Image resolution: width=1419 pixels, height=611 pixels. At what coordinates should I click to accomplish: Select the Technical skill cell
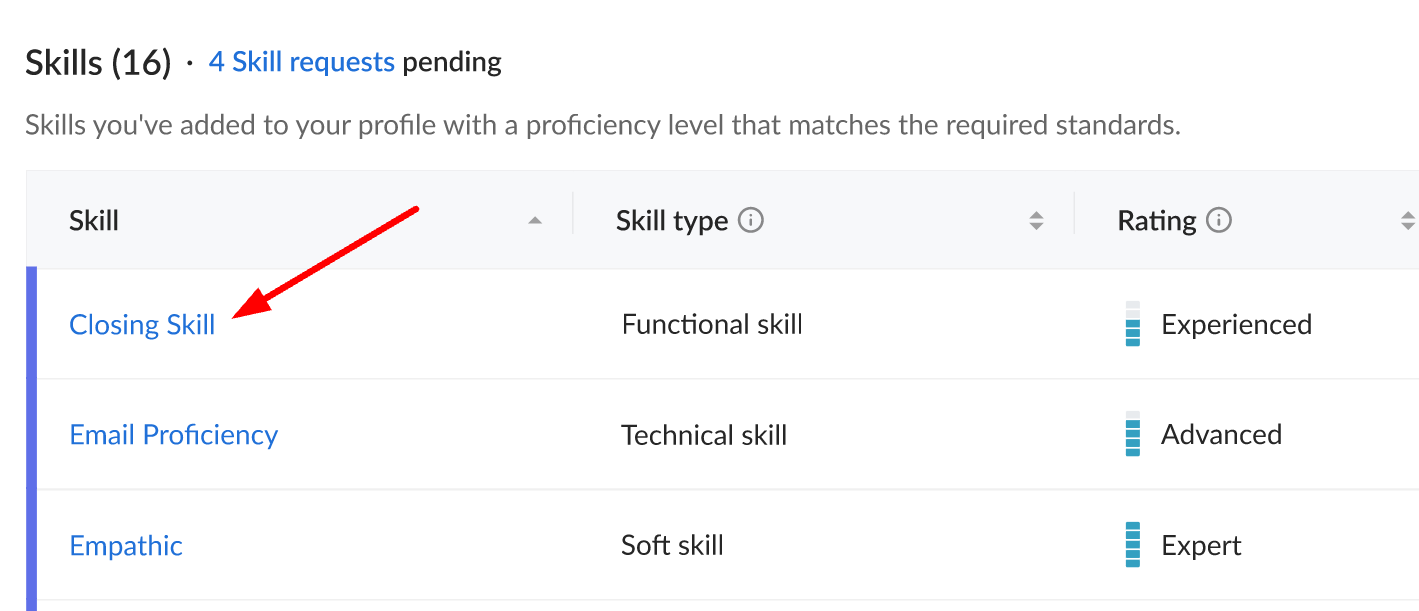coord(704,435)
